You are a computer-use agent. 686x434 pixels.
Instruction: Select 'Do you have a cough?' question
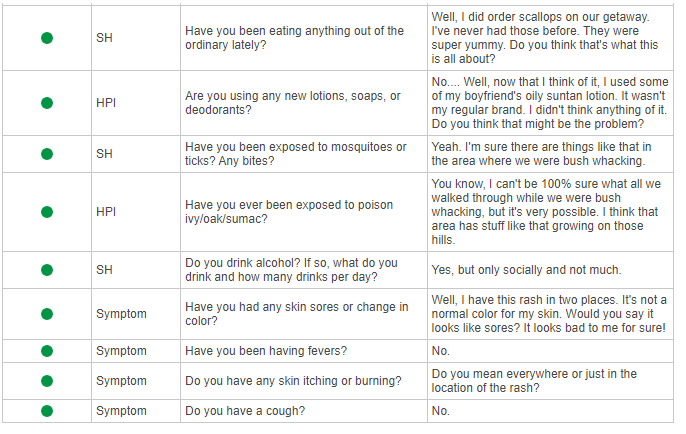[x=245, y=411]
